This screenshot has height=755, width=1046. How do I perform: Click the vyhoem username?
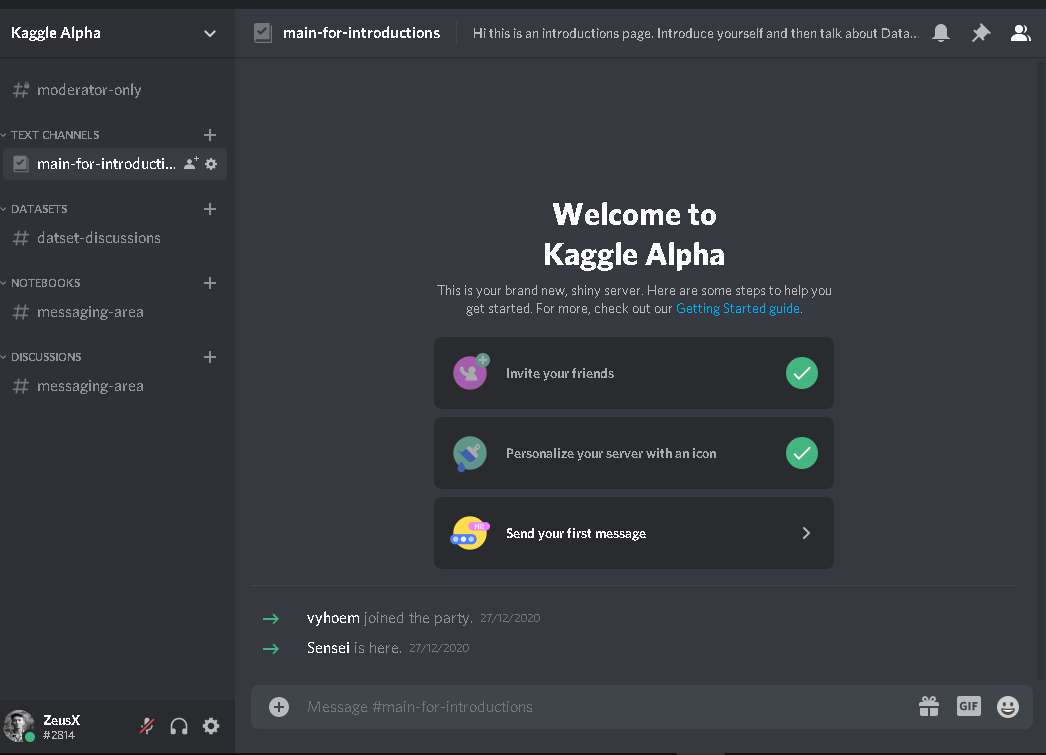point(333,618)
